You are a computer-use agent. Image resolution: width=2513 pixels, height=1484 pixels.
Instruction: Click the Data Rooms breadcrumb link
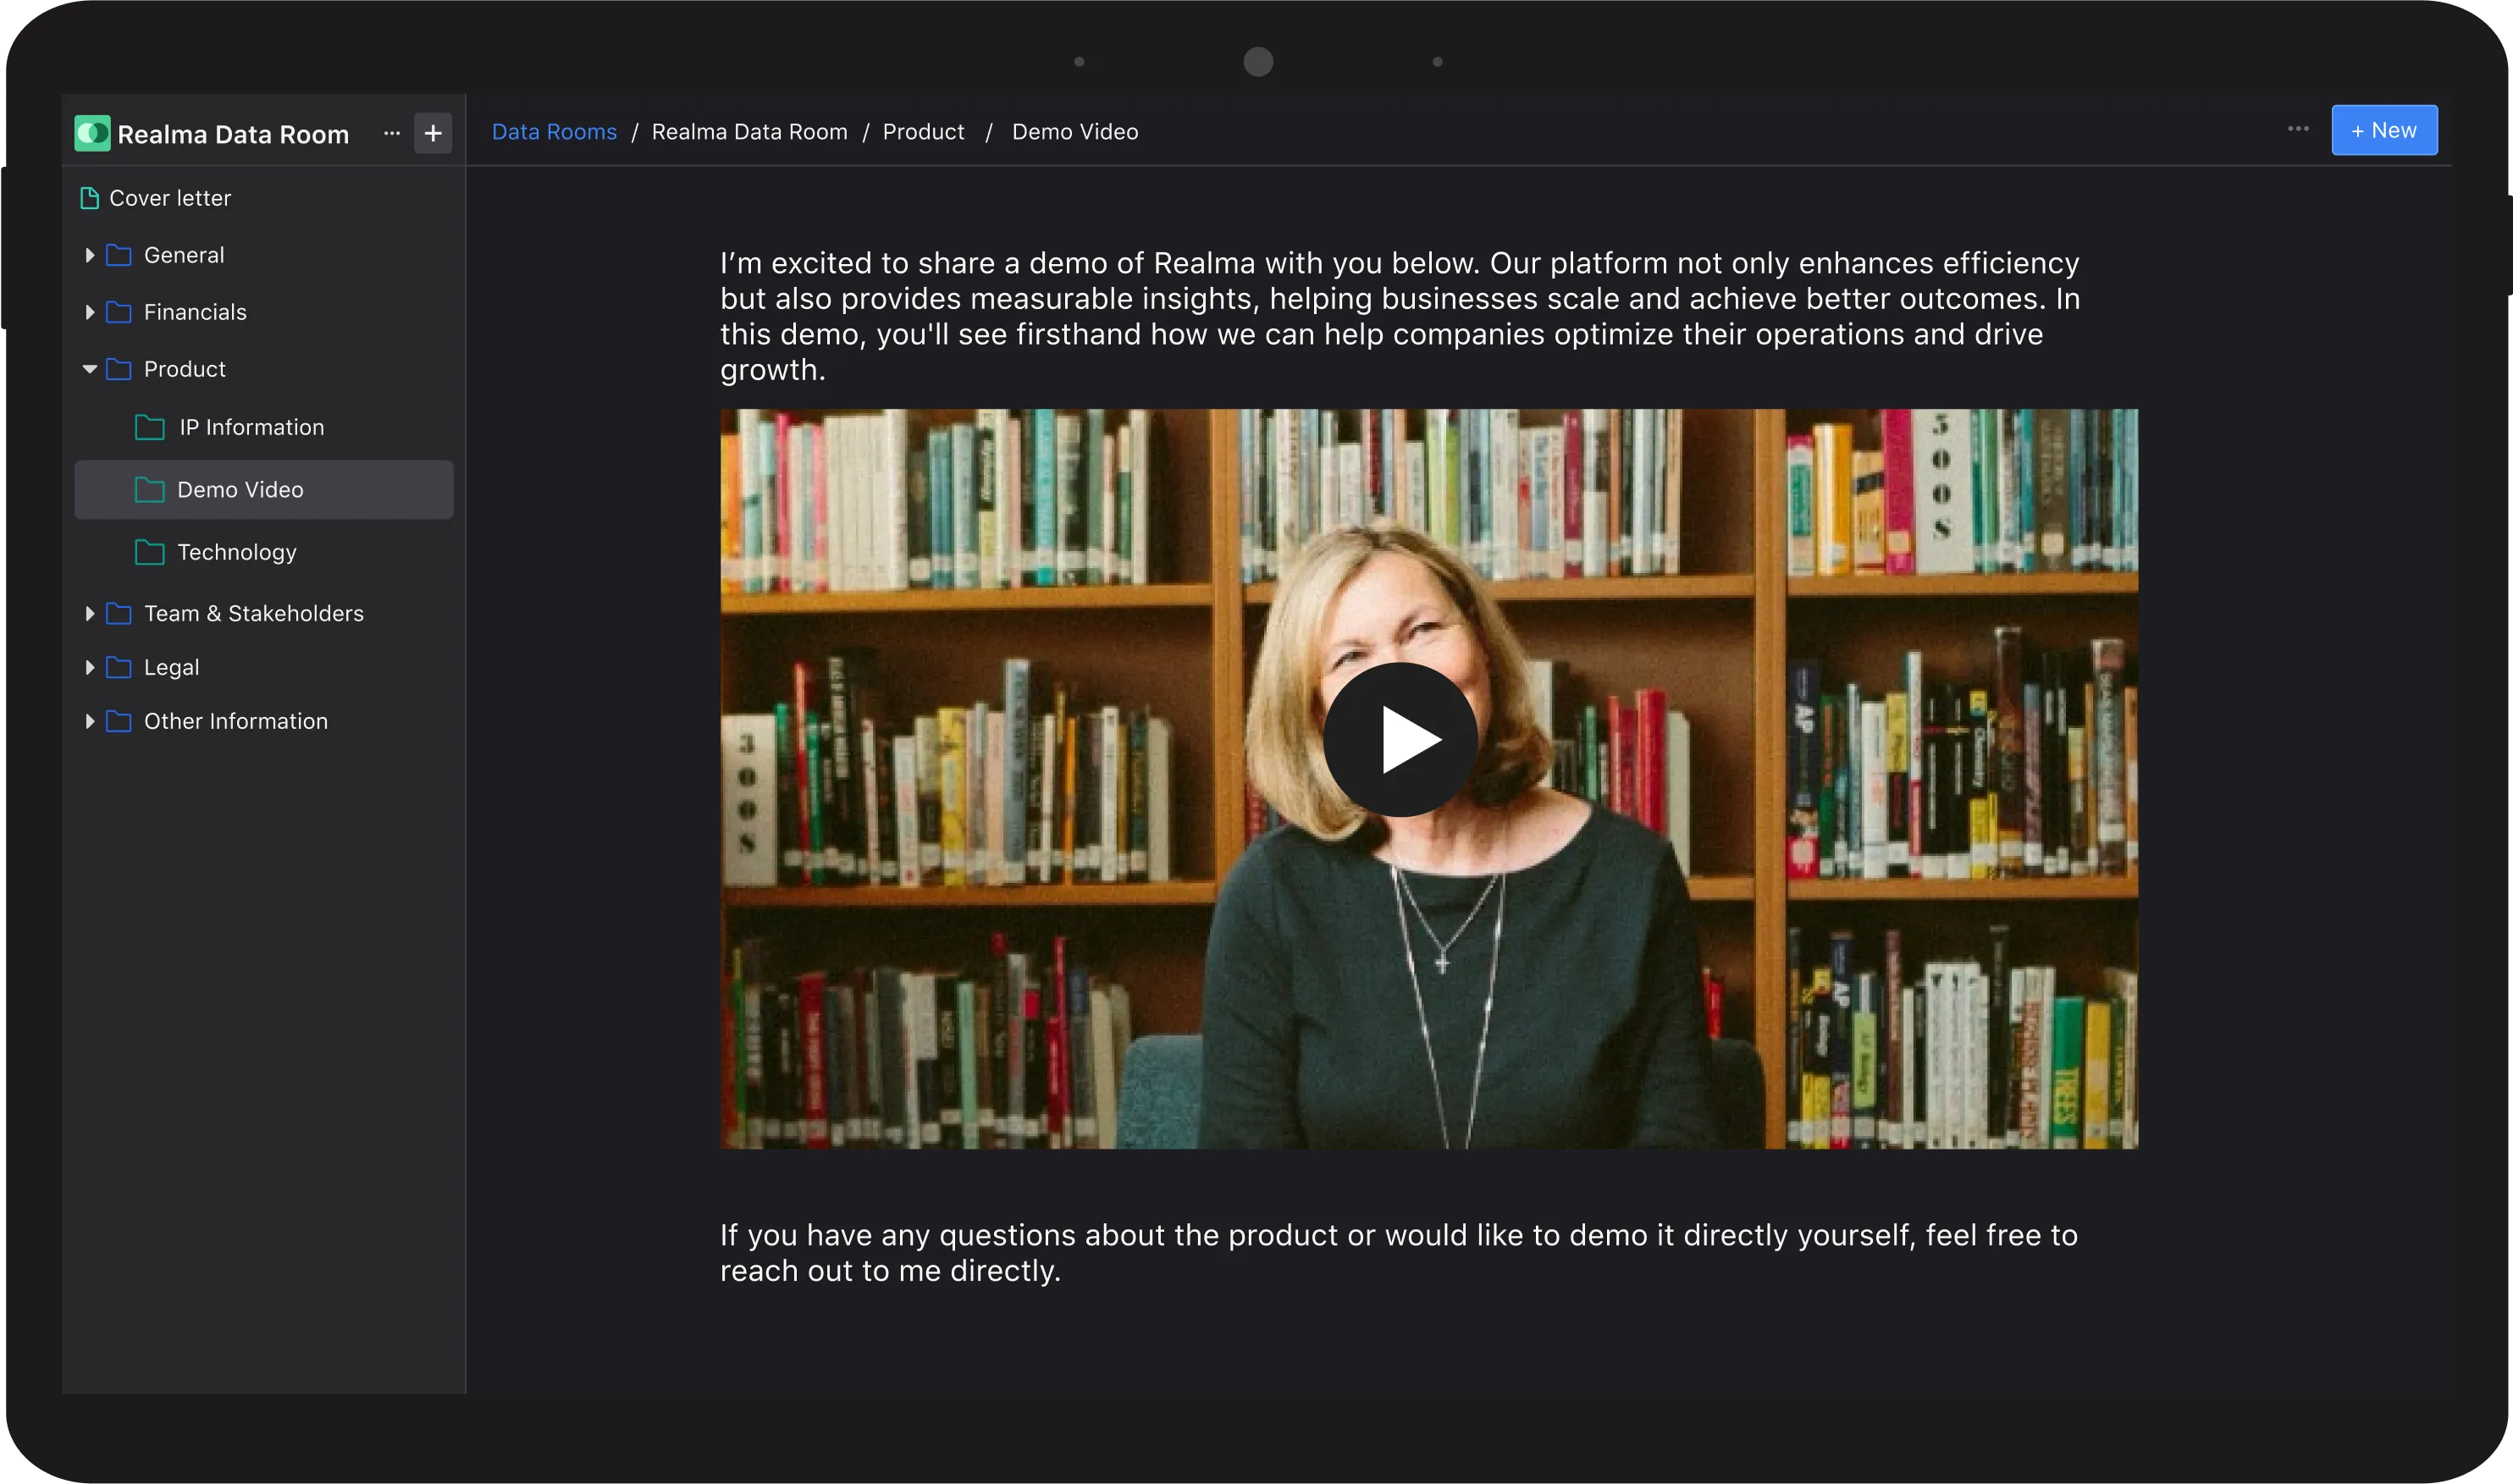point(554,132)
